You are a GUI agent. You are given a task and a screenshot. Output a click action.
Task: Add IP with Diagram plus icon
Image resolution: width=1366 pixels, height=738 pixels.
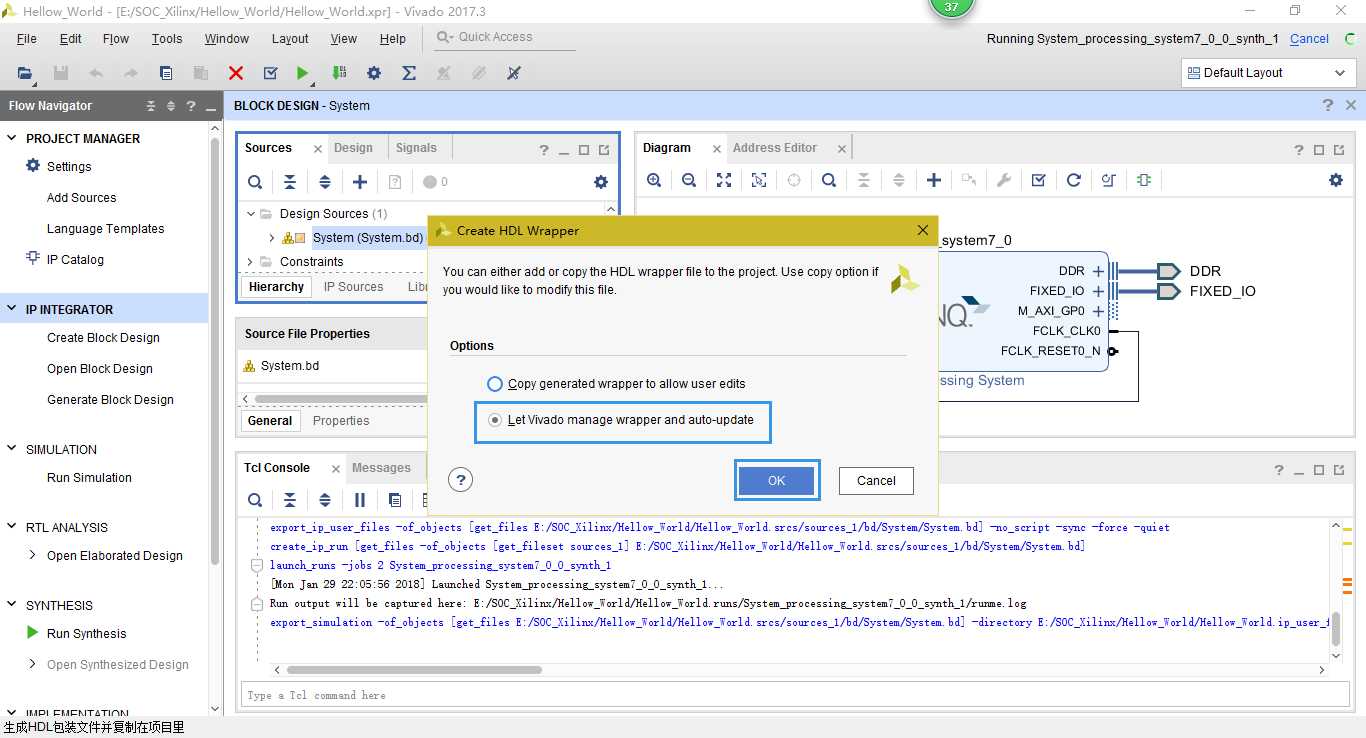[934, 180]
